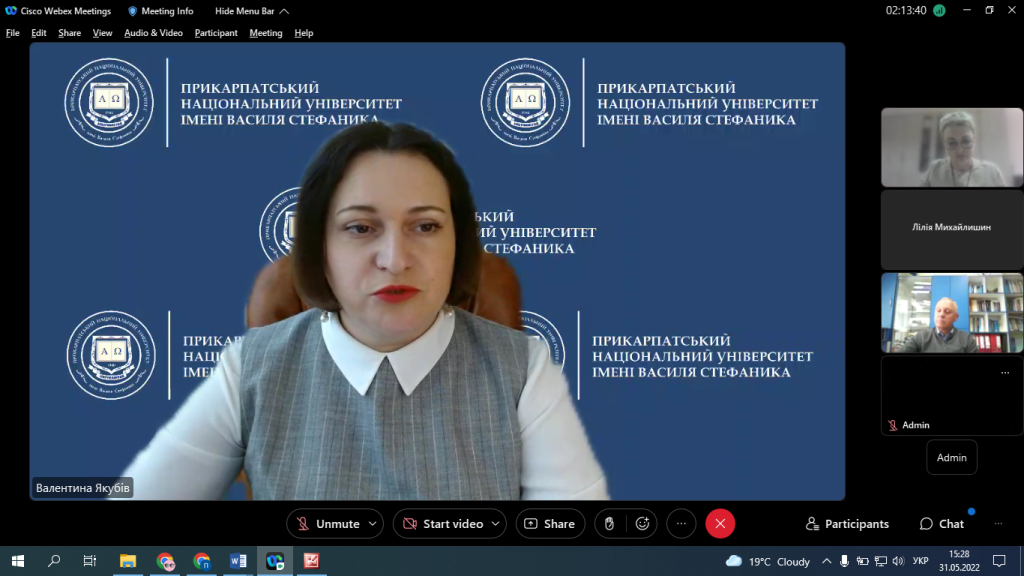
Task: Click the Meeting Info shield icon
Action: [132, 11]
